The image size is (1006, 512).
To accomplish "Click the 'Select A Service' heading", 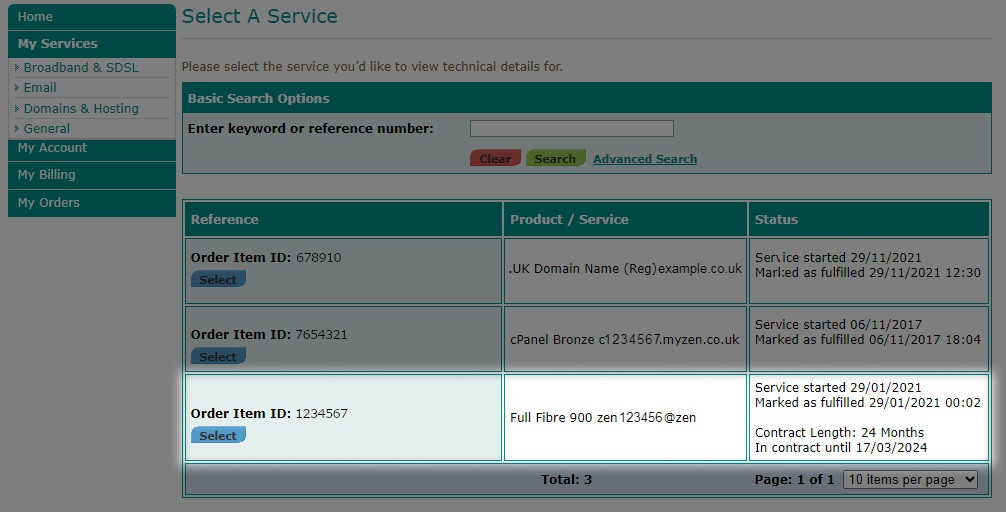I will pos(260,16).
